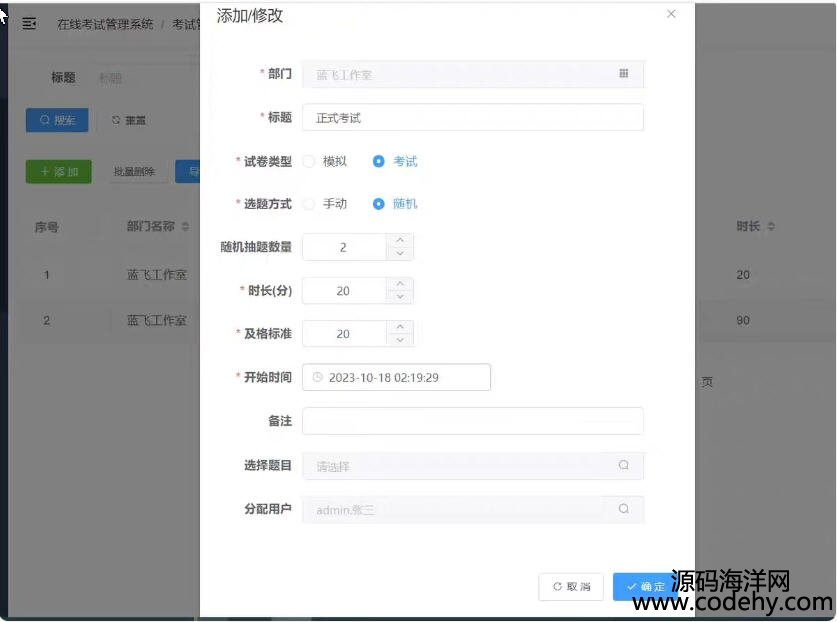Click the clock icon in 开始时间 field

(x=318, y=377)
